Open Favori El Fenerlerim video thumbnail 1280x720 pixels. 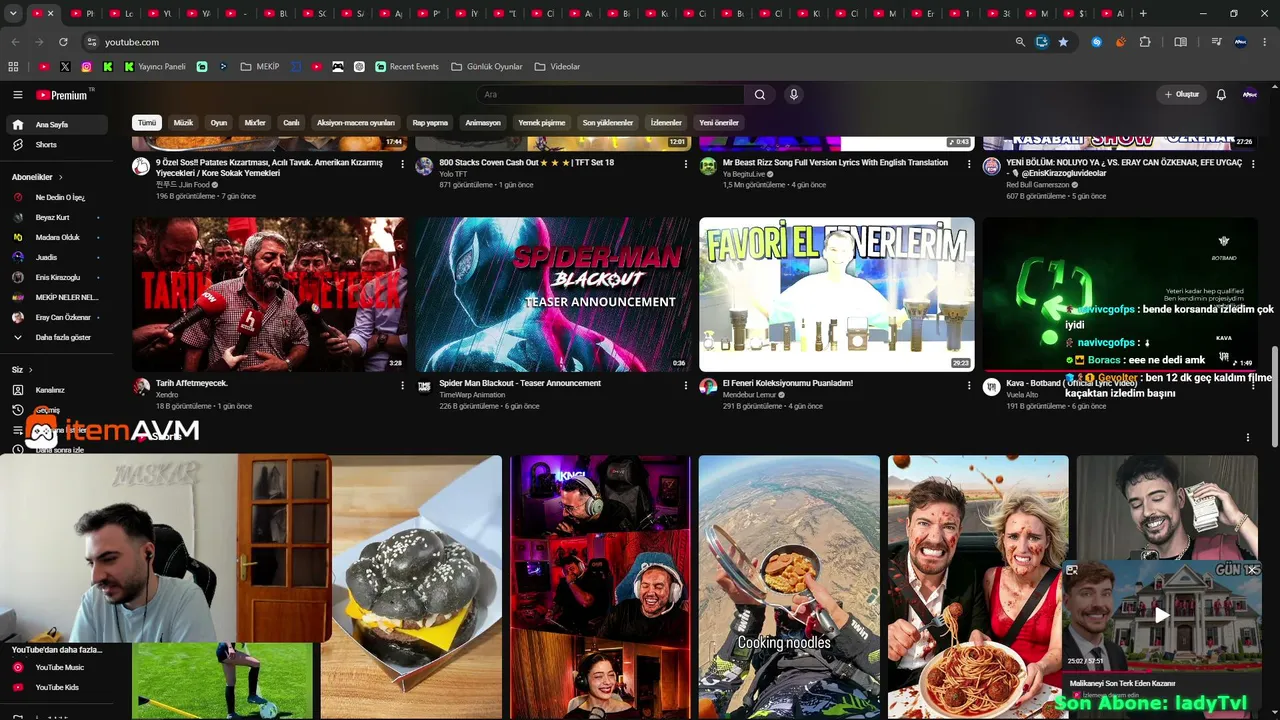(x=836, y=295)
